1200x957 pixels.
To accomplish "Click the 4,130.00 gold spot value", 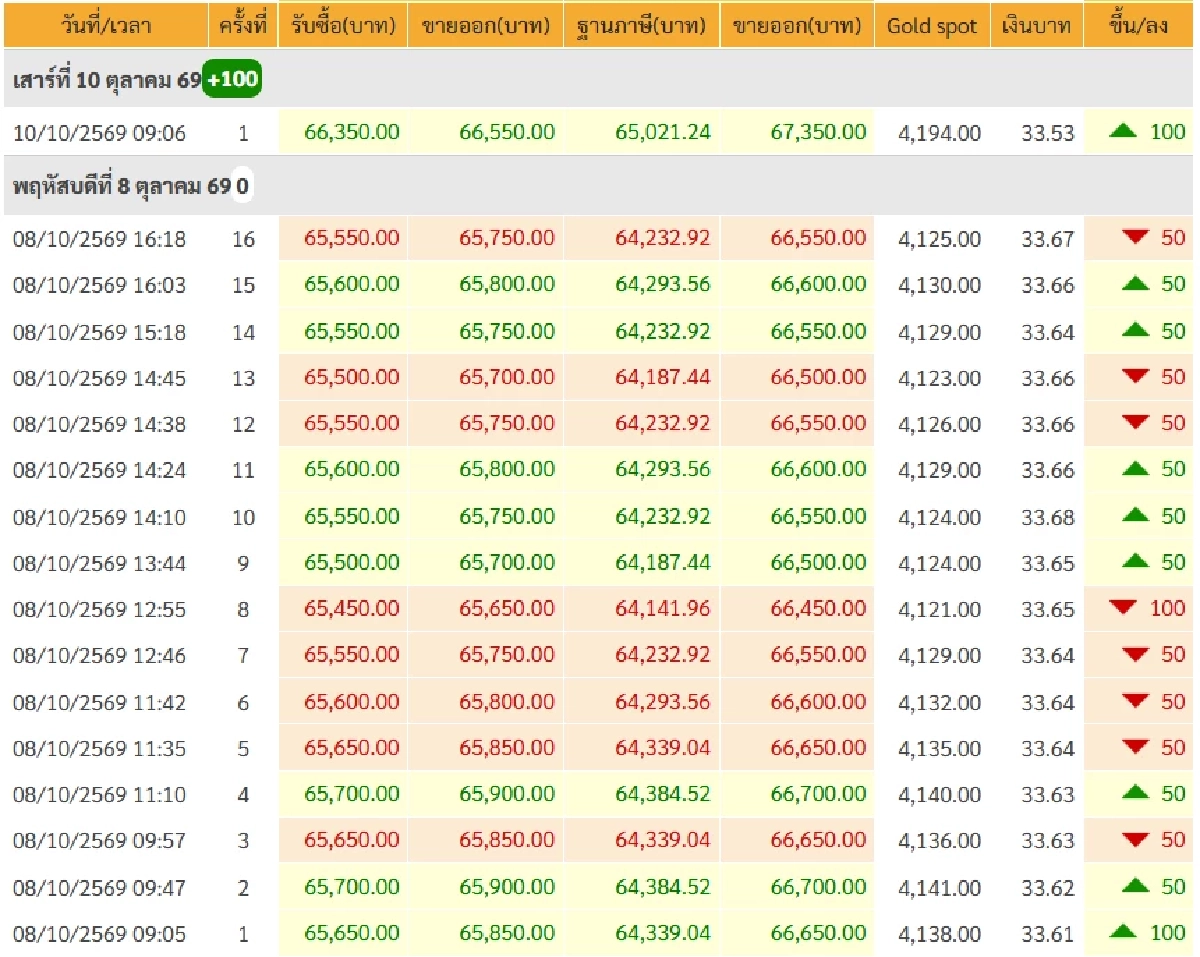I will point(939,286).
